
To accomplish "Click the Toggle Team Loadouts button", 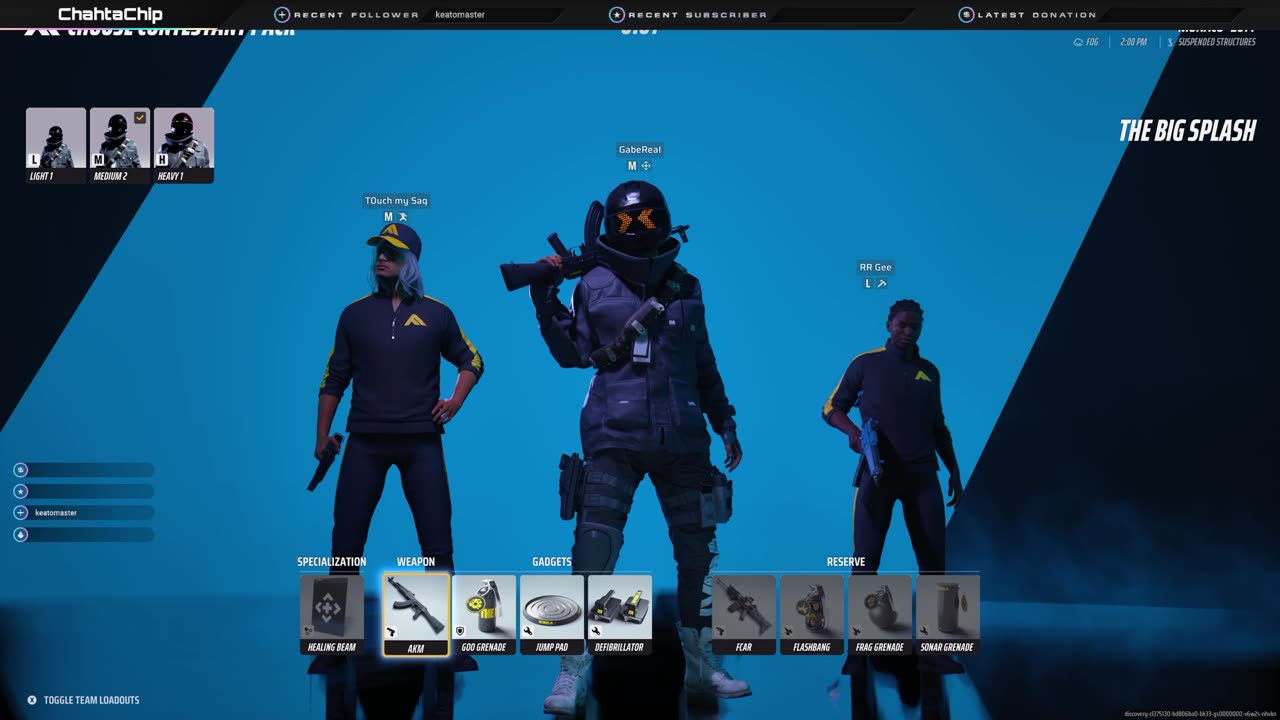I will pos(84,700).
